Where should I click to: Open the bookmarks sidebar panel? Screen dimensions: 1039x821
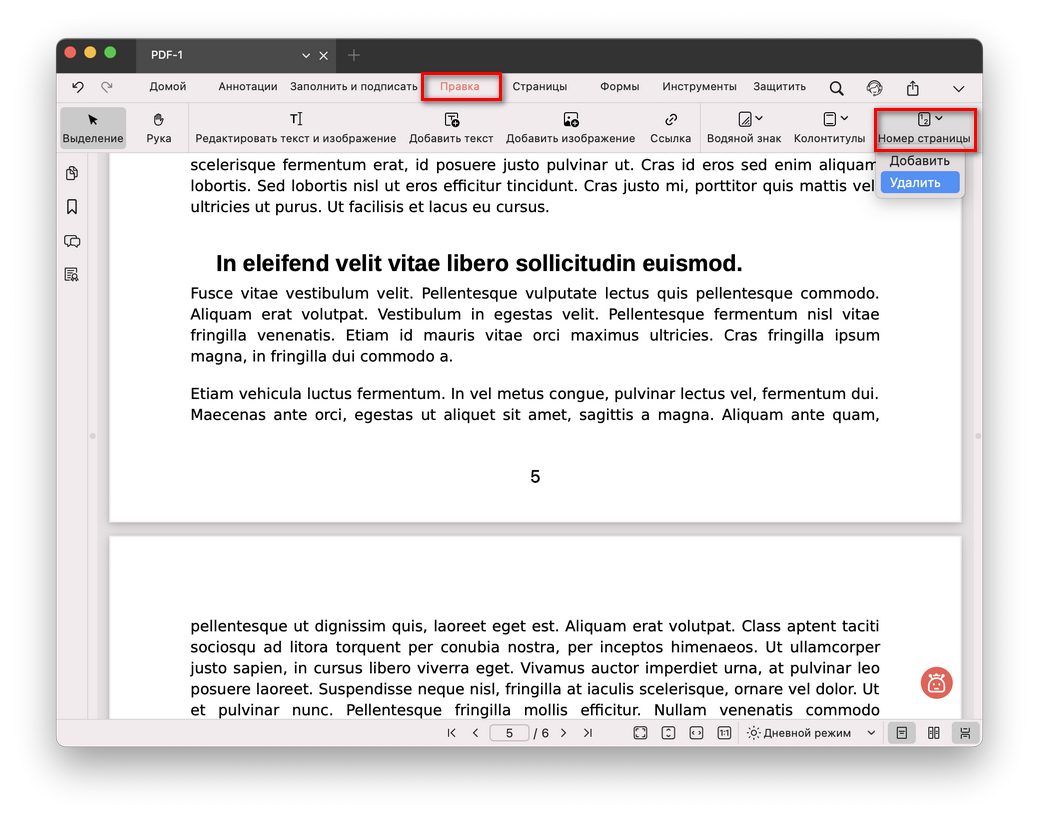coord(71,206)
